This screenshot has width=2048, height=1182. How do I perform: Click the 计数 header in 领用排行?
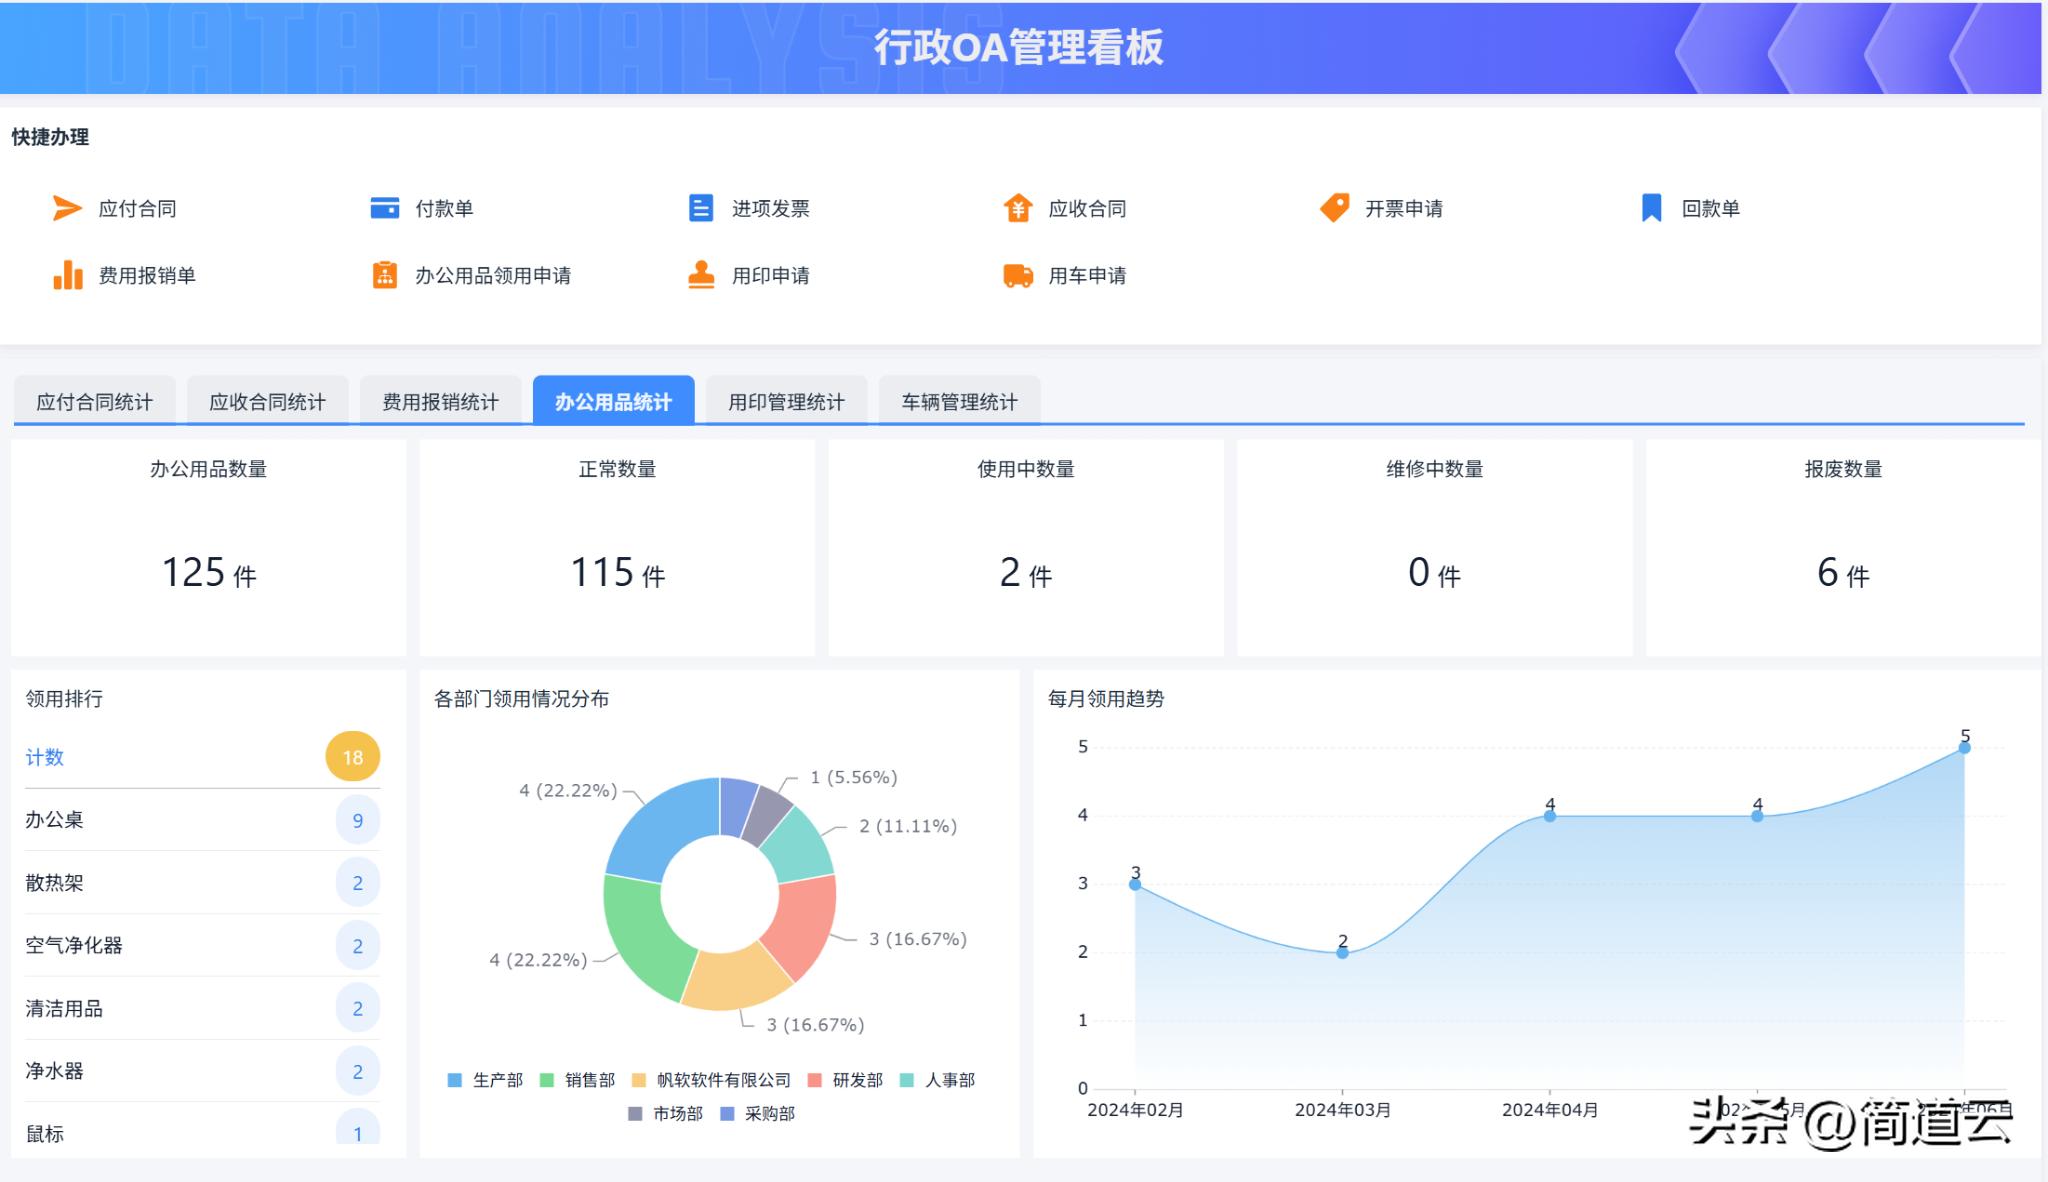coord(45,757)
